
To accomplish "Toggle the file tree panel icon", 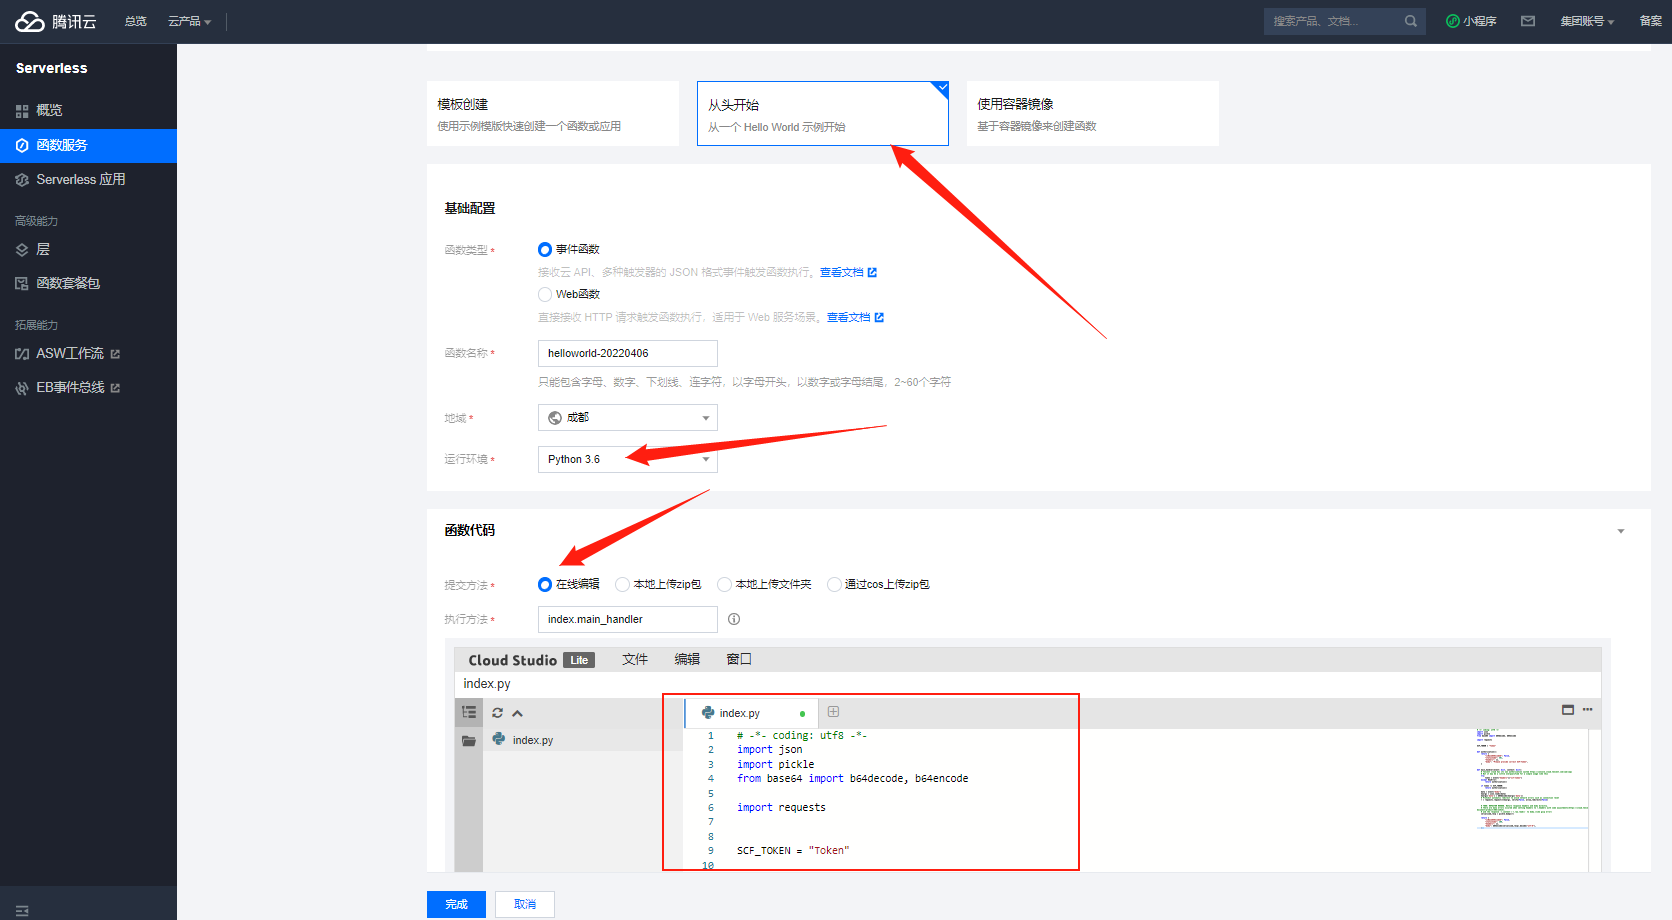I will [x=469, y=712].
